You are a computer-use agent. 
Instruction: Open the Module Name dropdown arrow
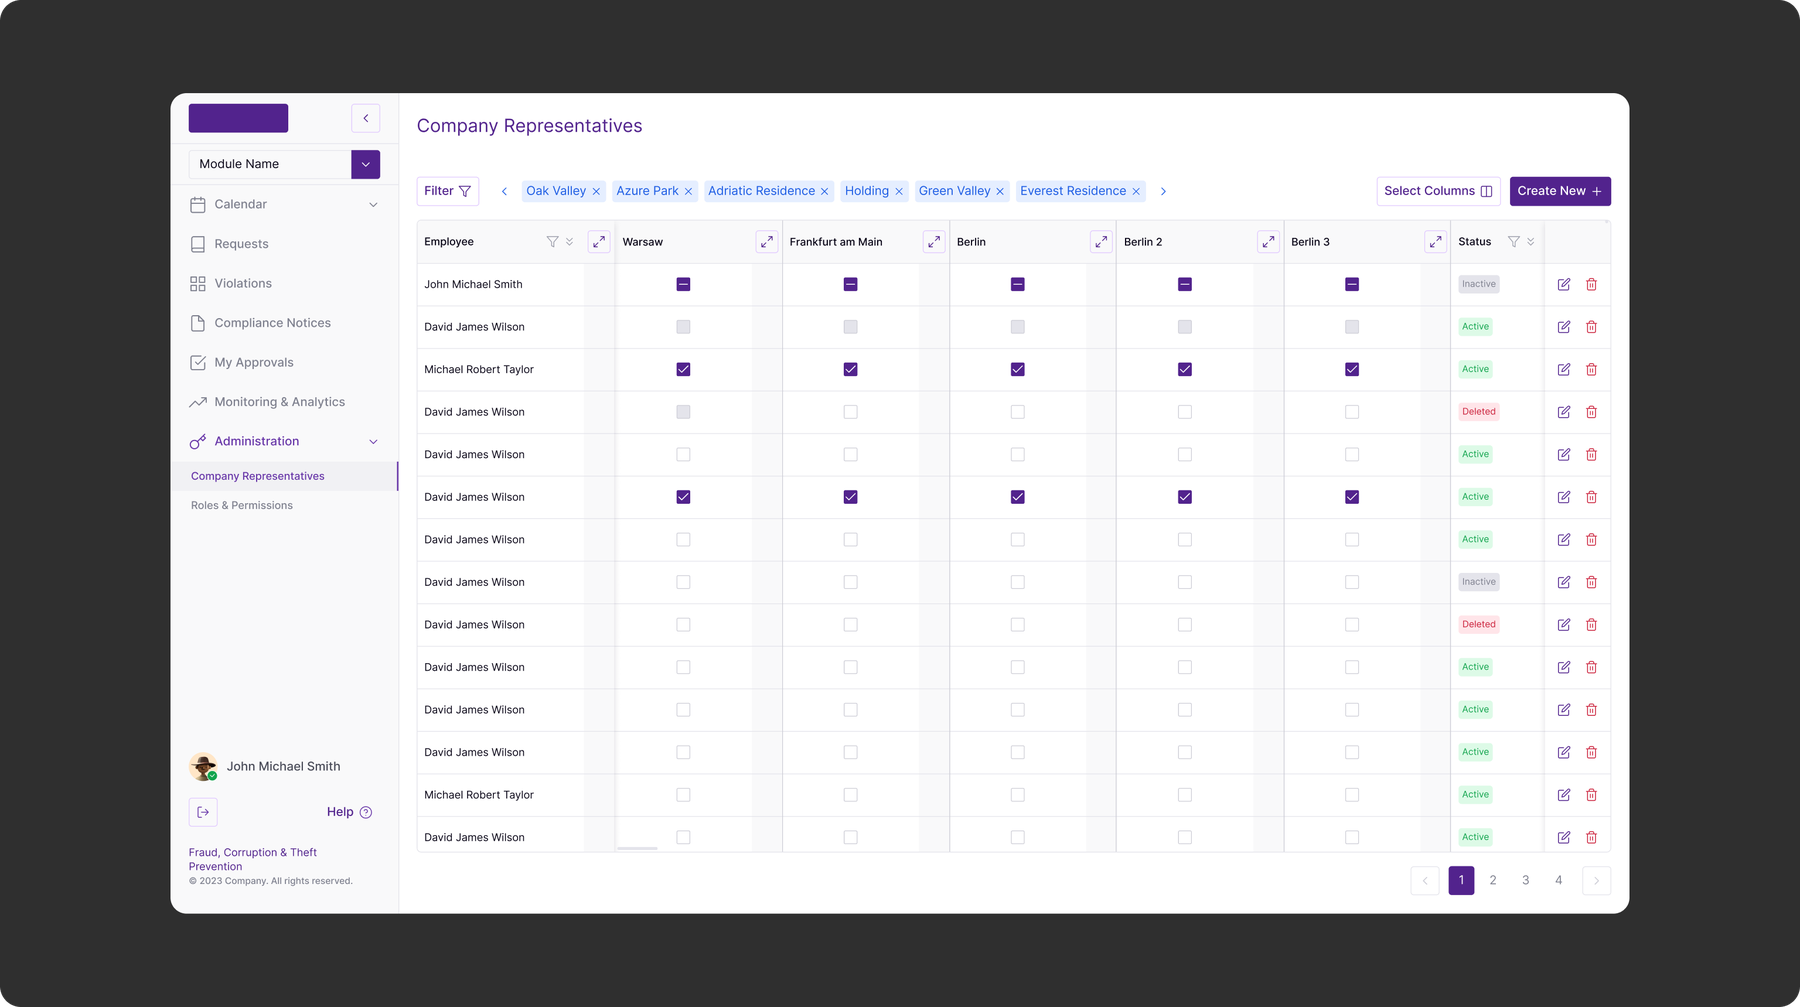366,164
